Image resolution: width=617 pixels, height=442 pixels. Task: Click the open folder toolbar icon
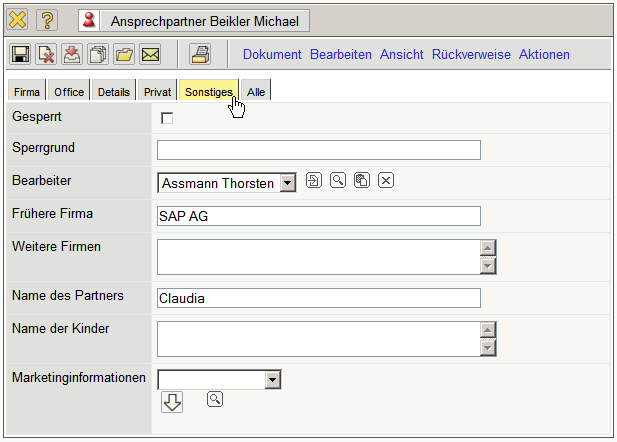124,55
